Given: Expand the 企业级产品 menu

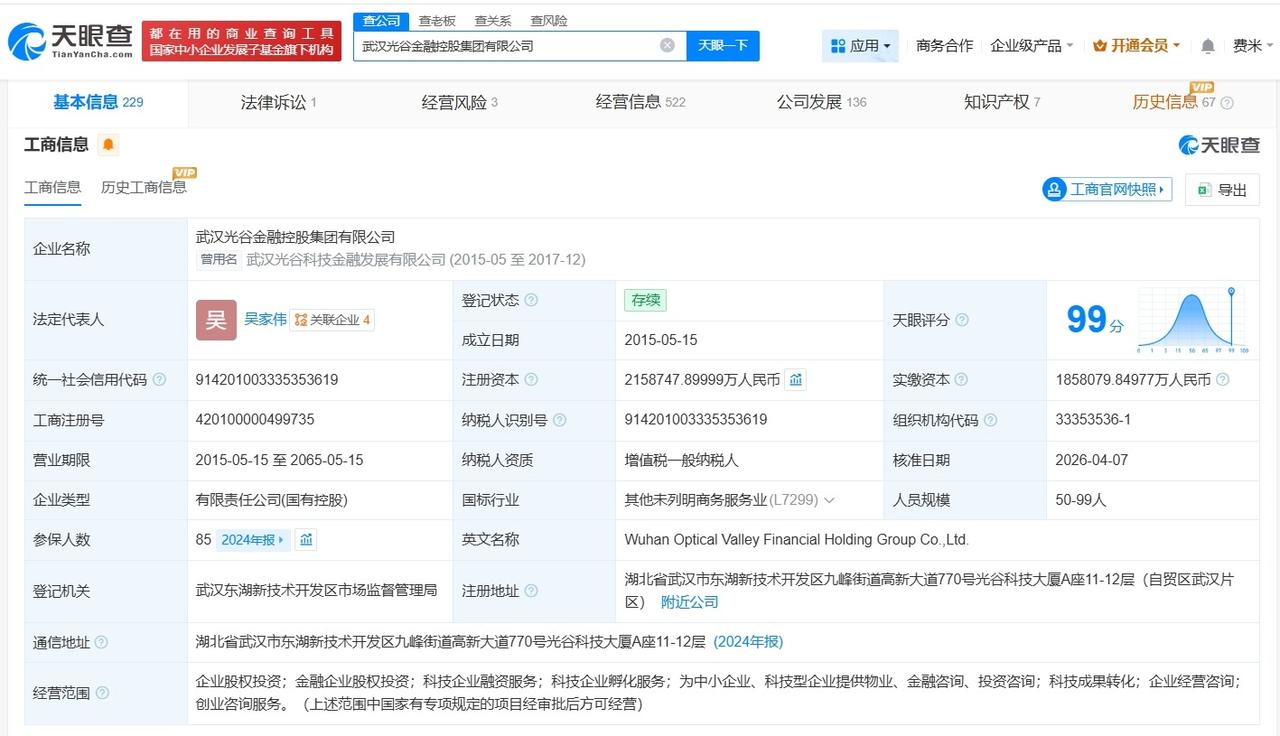Looking at the screenshot, I should (1031, 46).
